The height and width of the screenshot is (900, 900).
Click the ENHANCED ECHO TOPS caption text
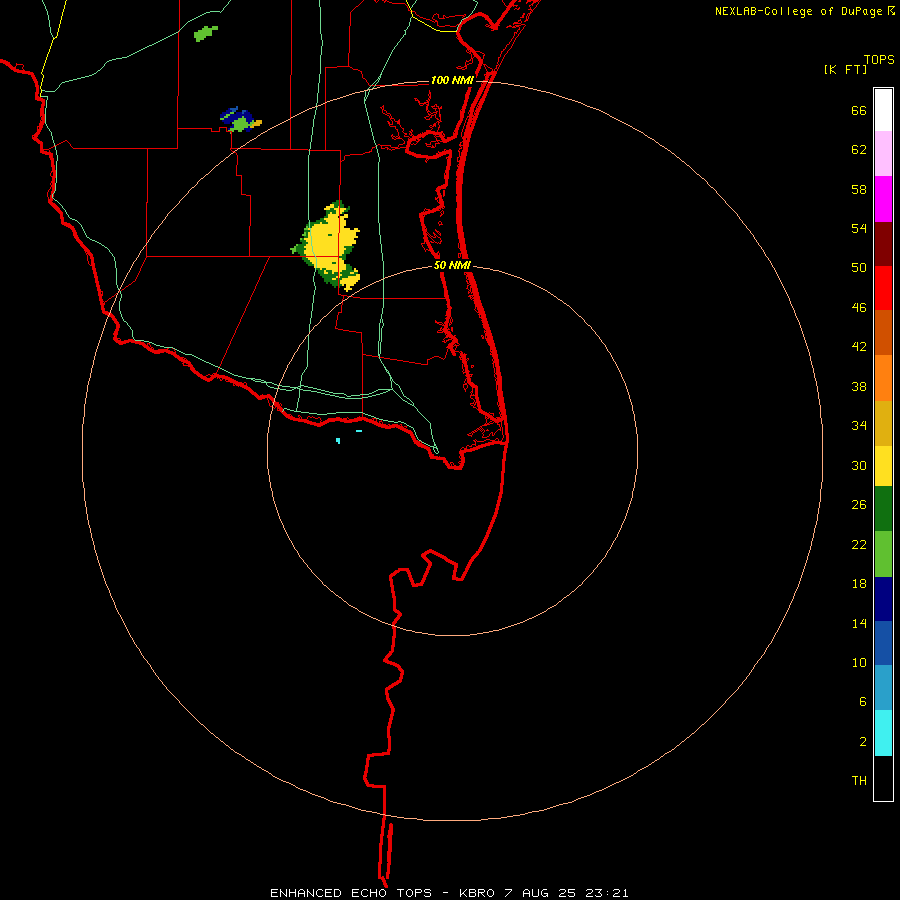pos(351,893)
